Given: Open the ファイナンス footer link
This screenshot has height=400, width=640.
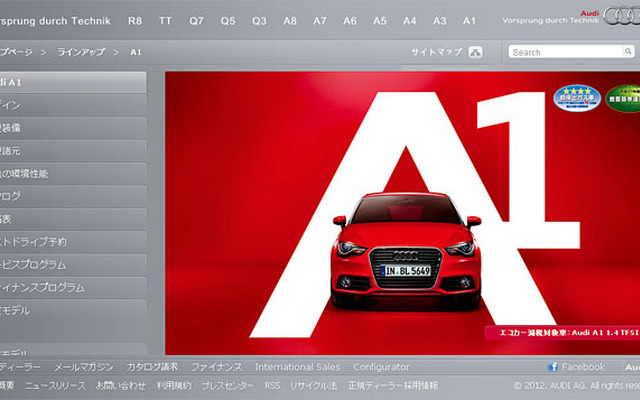Looking at the screenshot, I should 216,367.
